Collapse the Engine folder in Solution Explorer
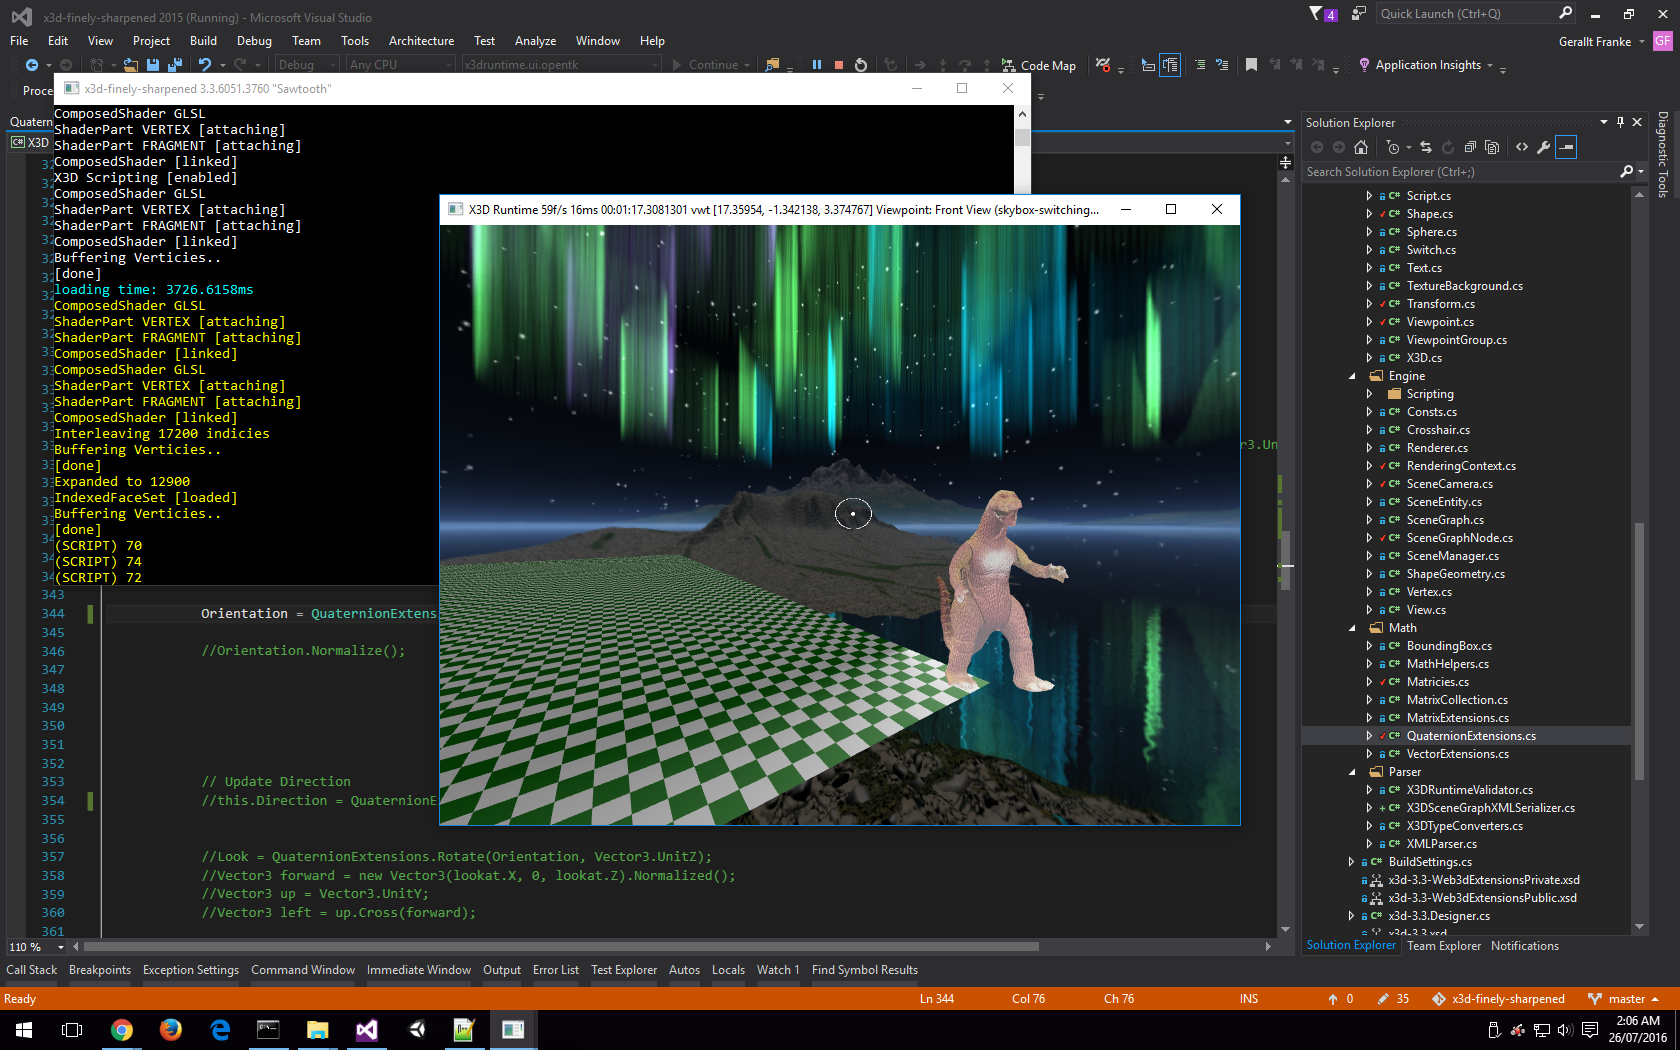This screenshot has height=1050, width=1680. [x=1353, y=376]
